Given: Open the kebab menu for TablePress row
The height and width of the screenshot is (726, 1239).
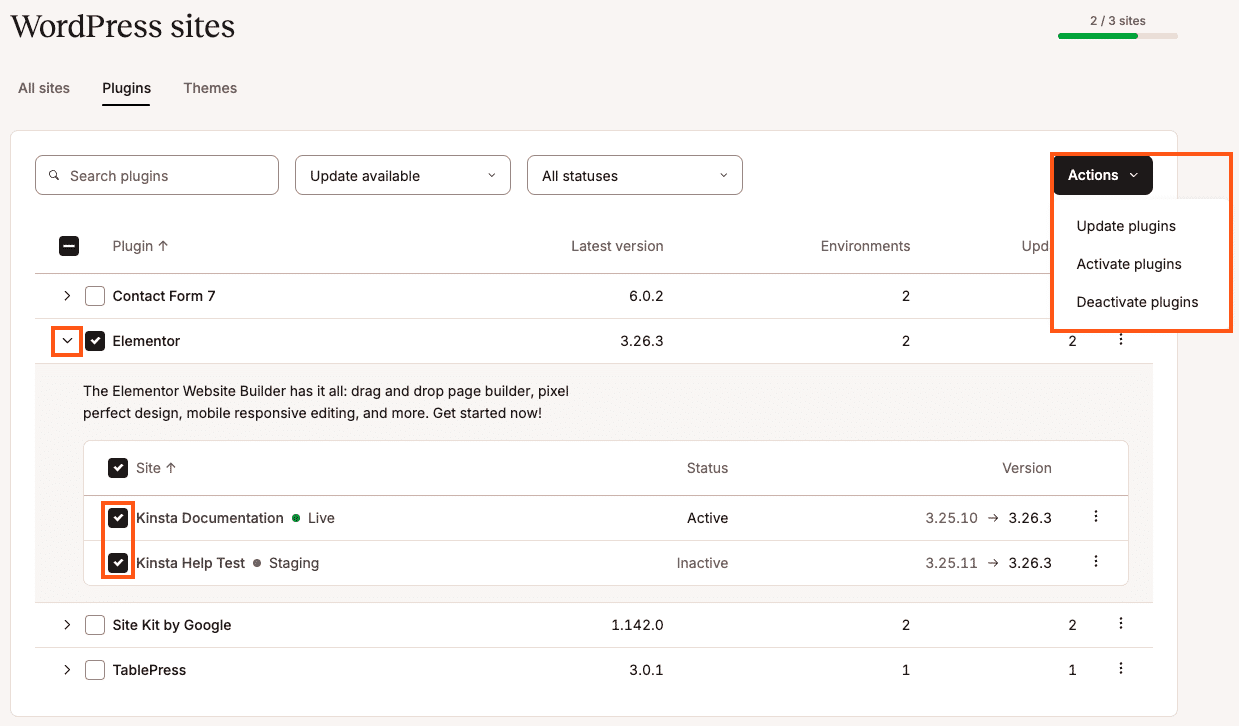Looking at the screenshot, I should 1120,669.
